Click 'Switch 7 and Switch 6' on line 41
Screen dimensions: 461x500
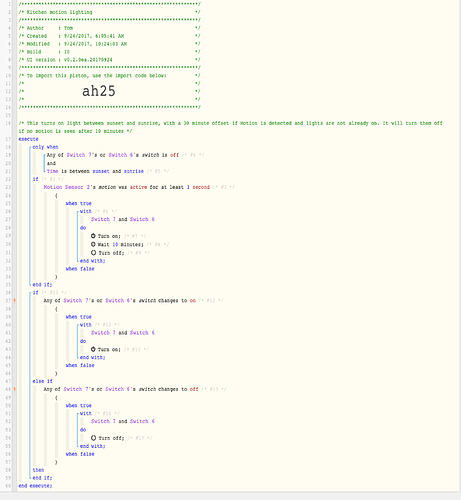123,333
